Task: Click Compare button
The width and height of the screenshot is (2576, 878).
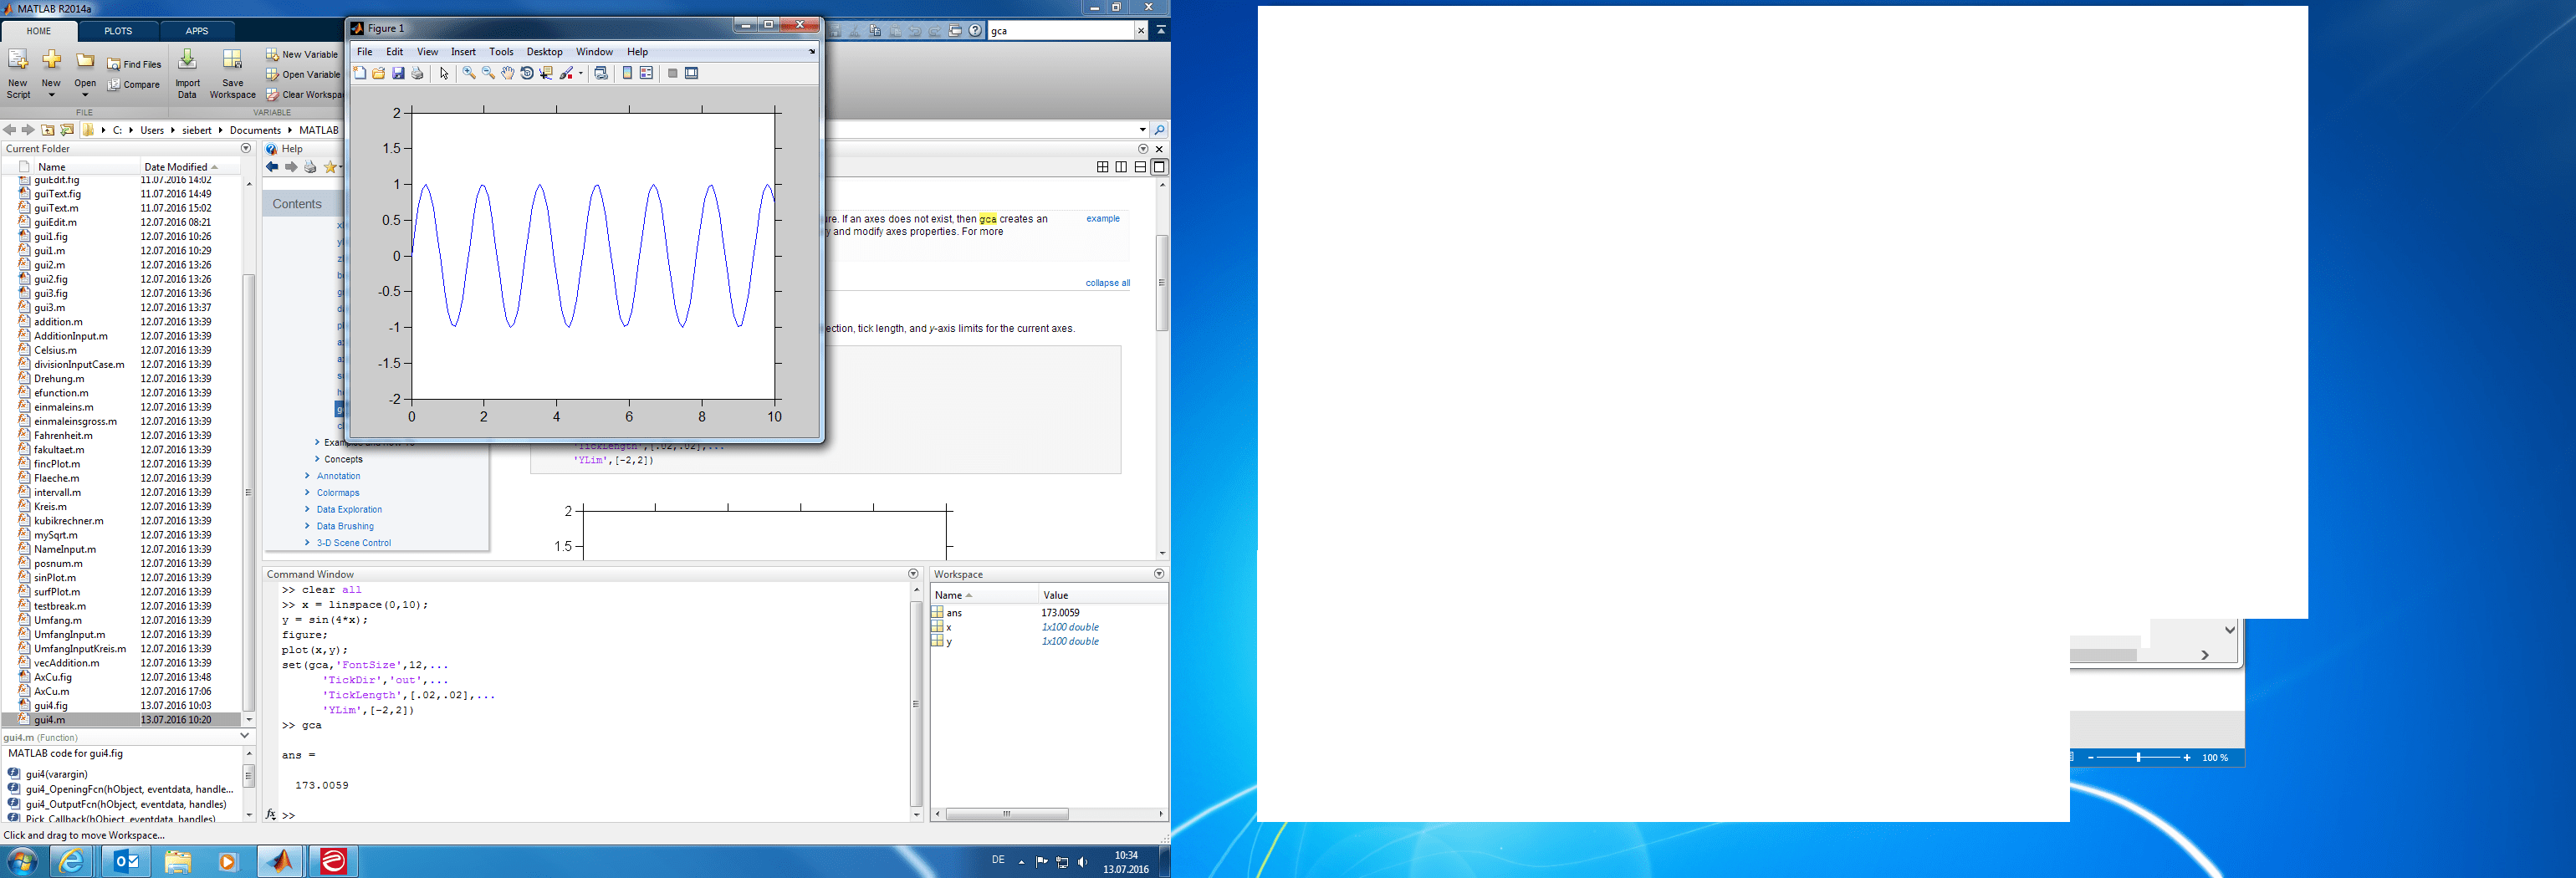Action: (134, 85)
